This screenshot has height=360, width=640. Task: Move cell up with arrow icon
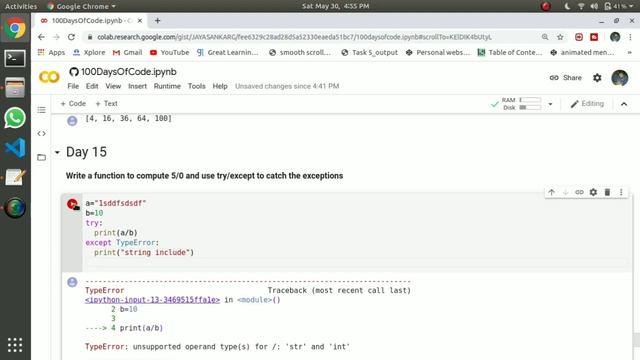[x=551, y=192]
